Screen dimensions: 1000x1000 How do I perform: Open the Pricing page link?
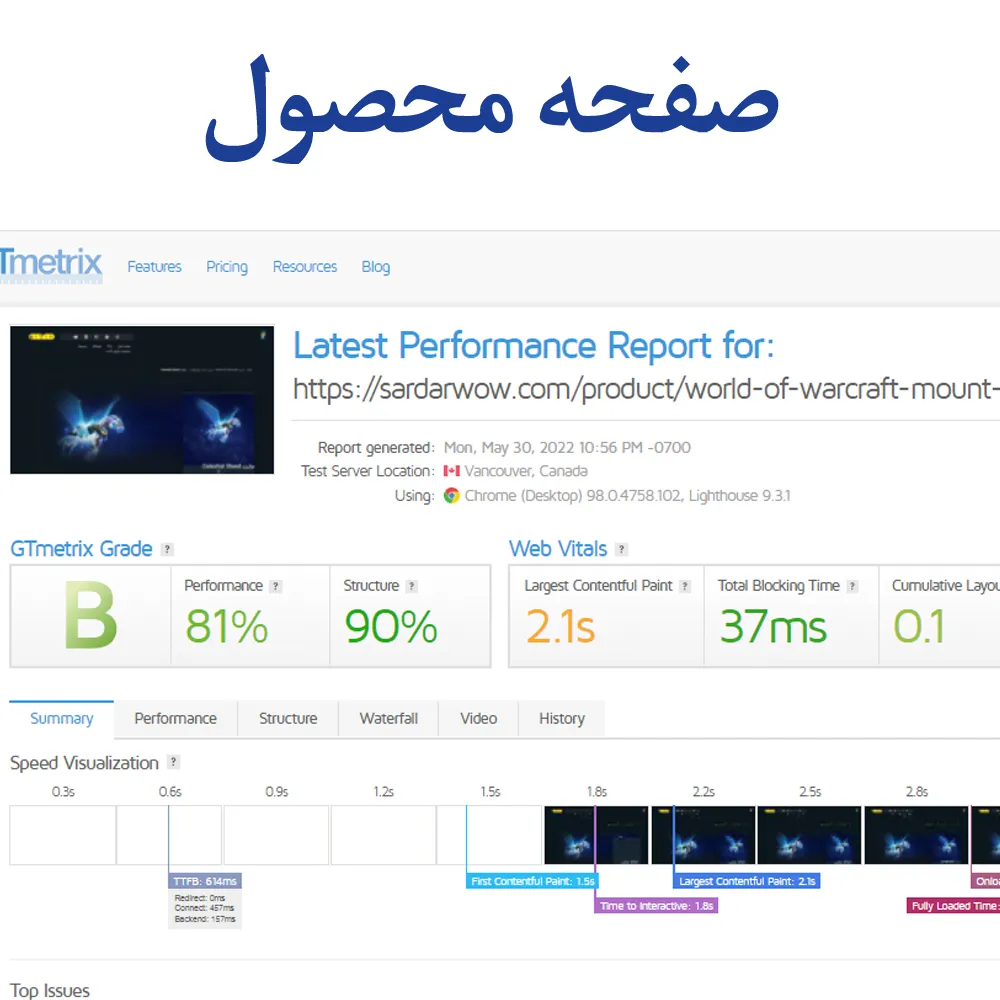click(227, 267)
